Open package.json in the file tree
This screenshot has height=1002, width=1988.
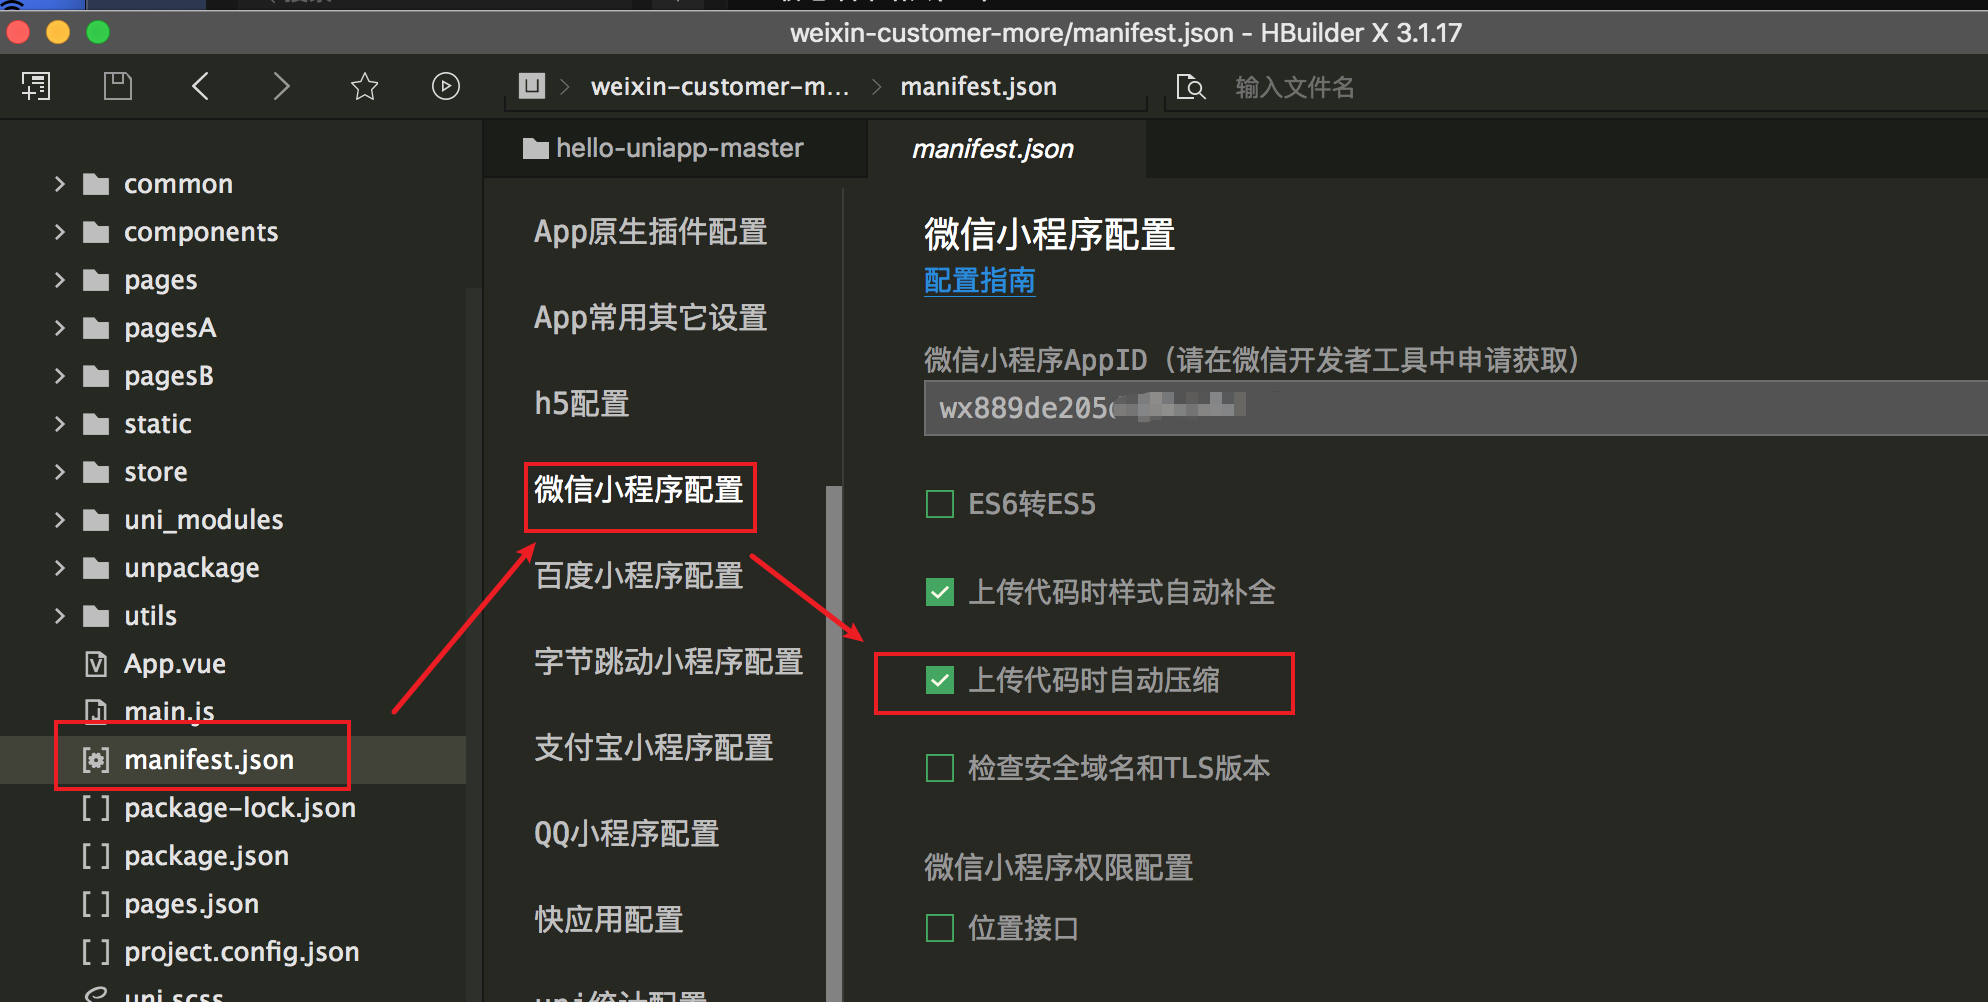(206, 856)
